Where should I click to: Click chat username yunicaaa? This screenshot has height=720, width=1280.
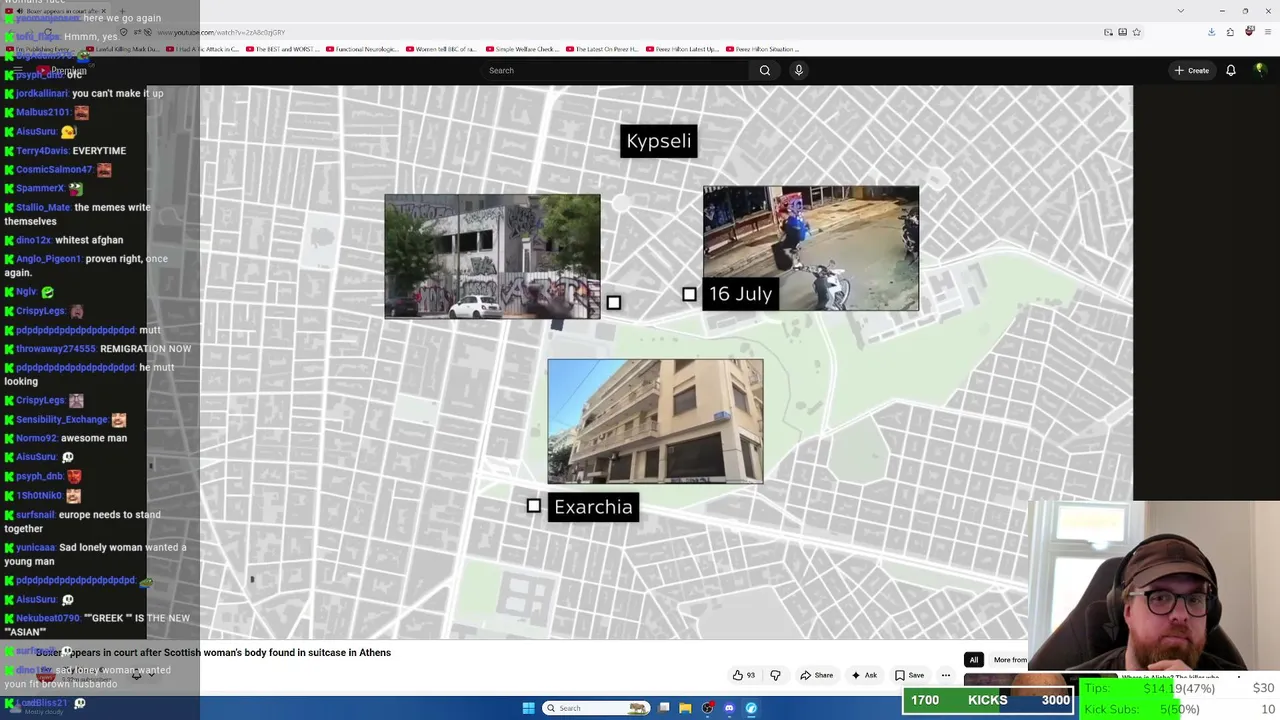[35, 548]
